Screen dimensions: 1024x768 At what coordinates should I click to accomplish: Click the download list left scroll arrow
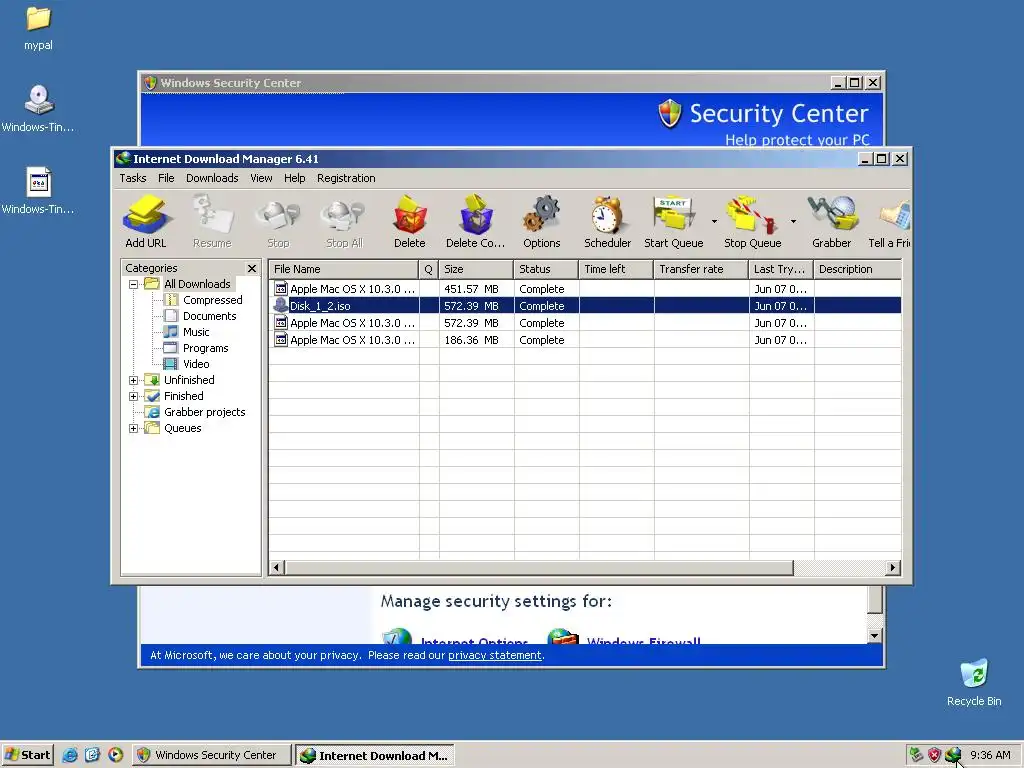click(277, 568)
